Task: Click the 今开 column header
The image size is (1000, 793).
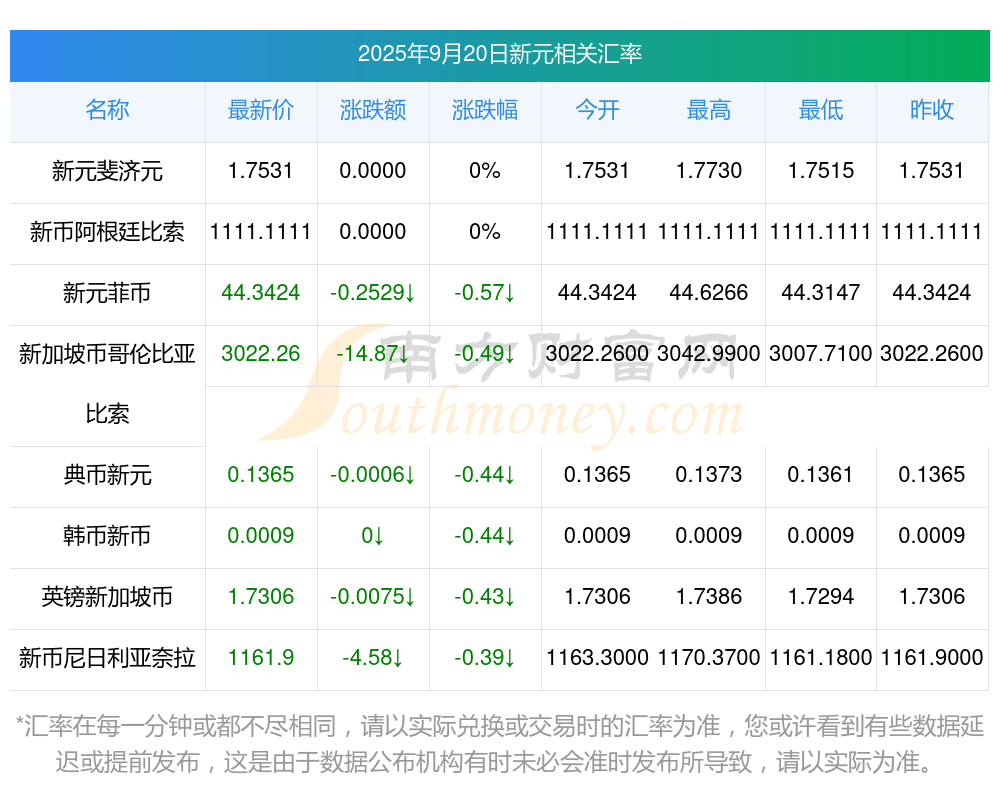Action: 597,110
